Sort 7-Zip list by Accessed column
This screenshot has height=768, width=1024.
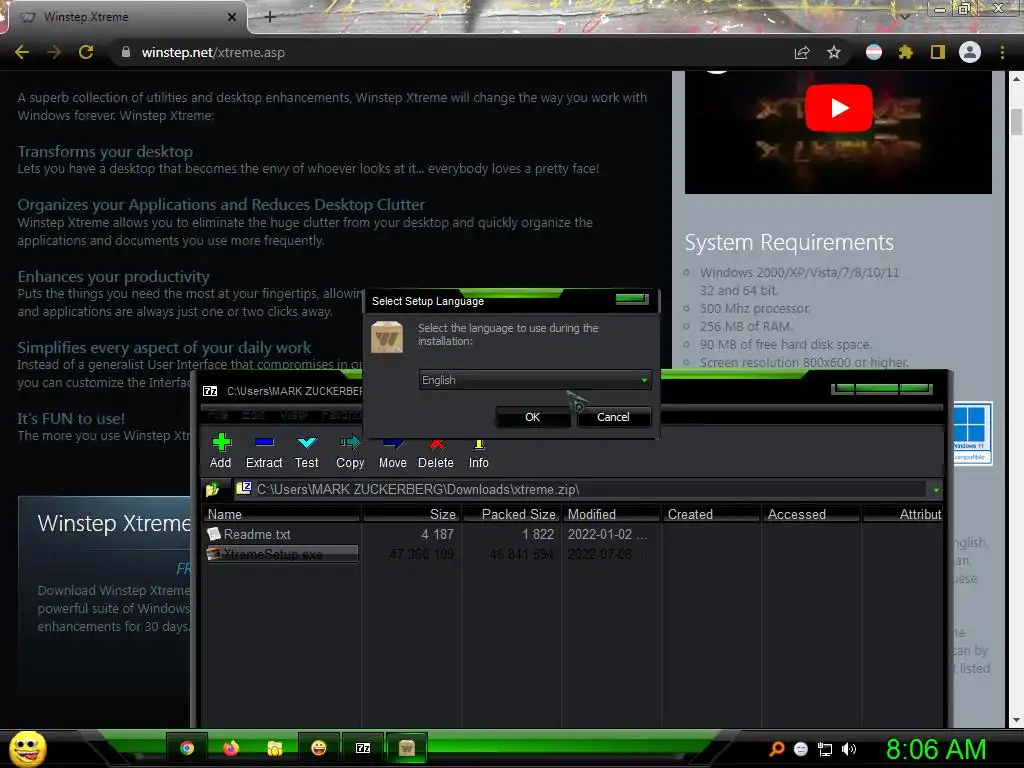(810, 514)
